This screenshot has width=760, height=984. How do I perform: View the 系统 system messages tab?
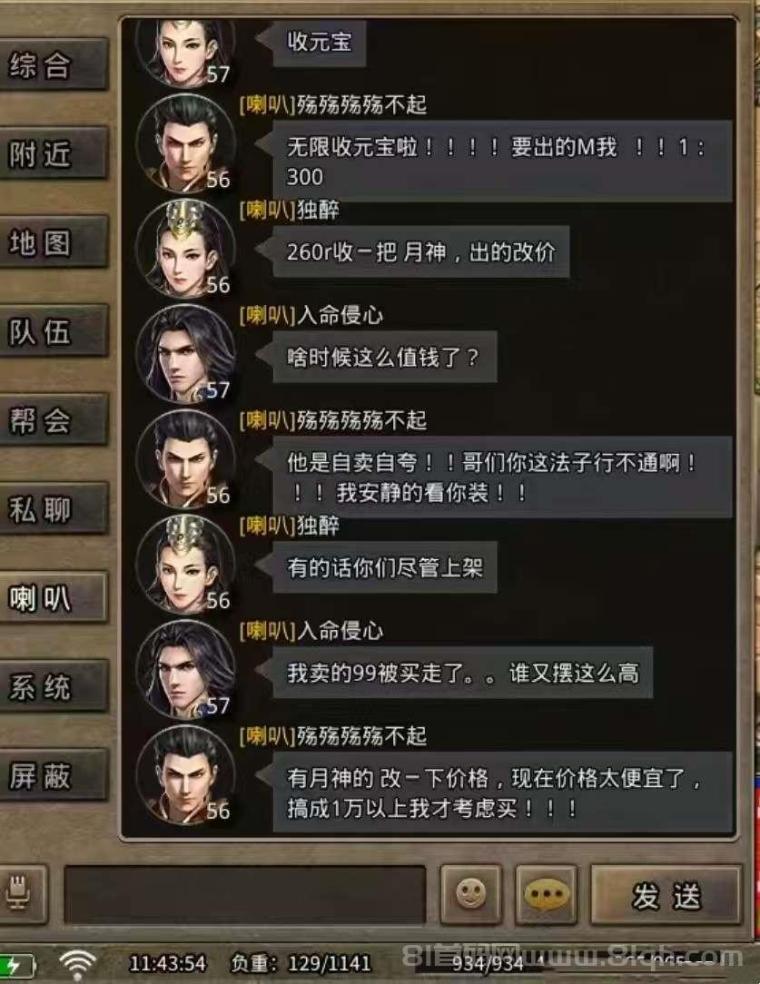click(53, 687)
